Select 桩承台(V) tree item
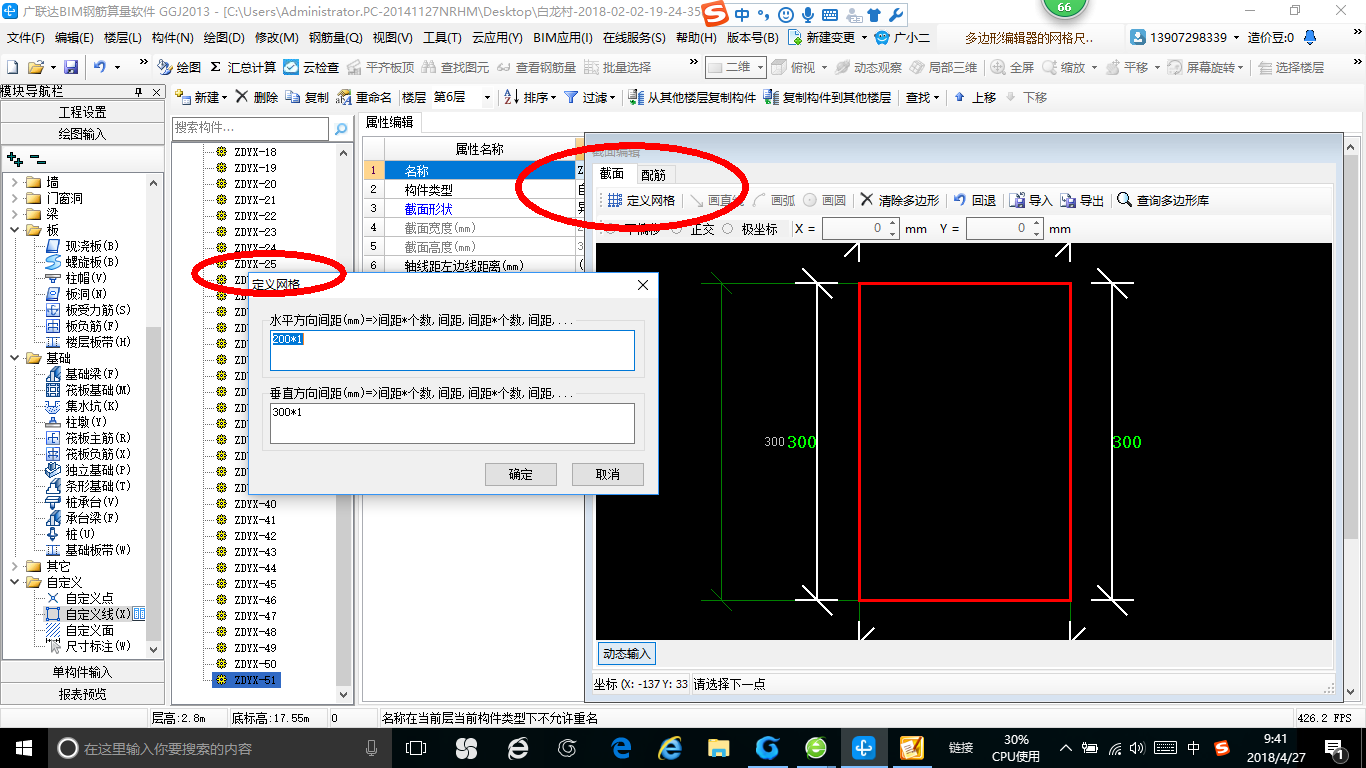The height and width of the screenshot is (768, 1366). pos(92,502)
